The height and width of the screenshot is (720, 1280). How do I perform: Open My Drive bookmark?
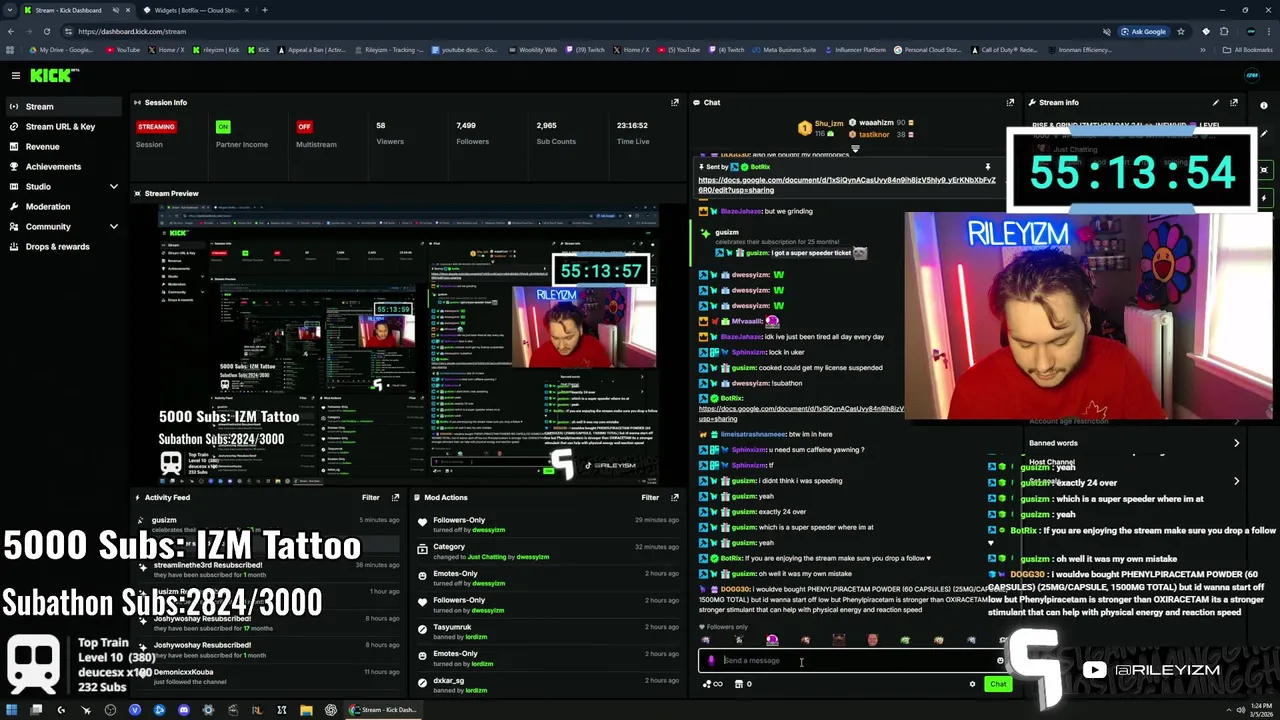point(62,50)
